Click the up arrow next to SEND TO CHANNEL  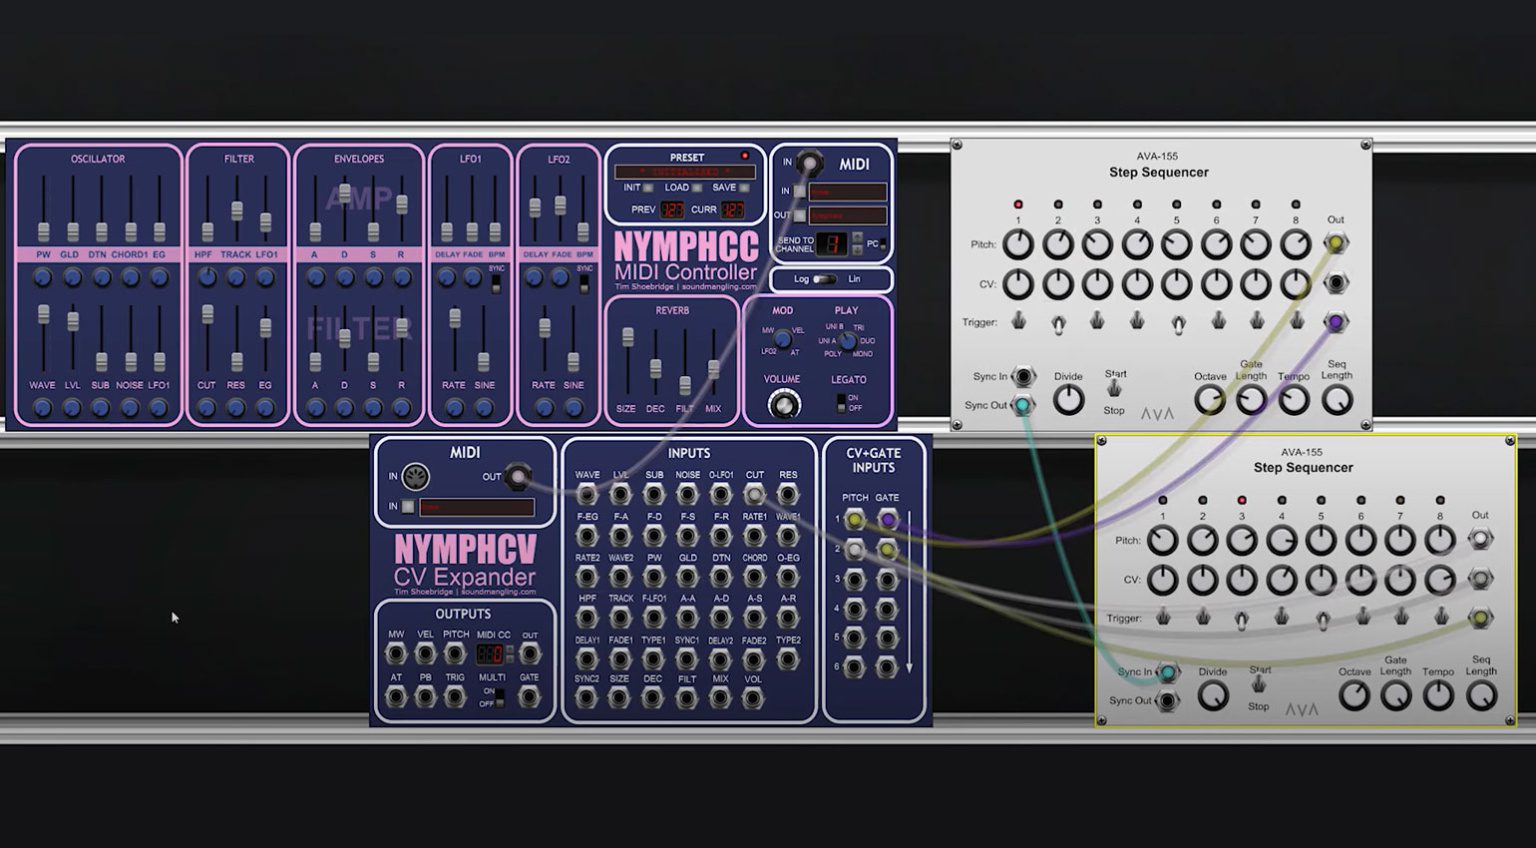click(x=857, y=237)
